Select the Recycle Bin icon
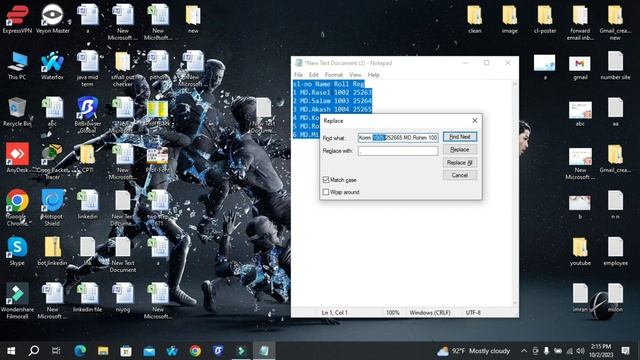 point(17,112)
